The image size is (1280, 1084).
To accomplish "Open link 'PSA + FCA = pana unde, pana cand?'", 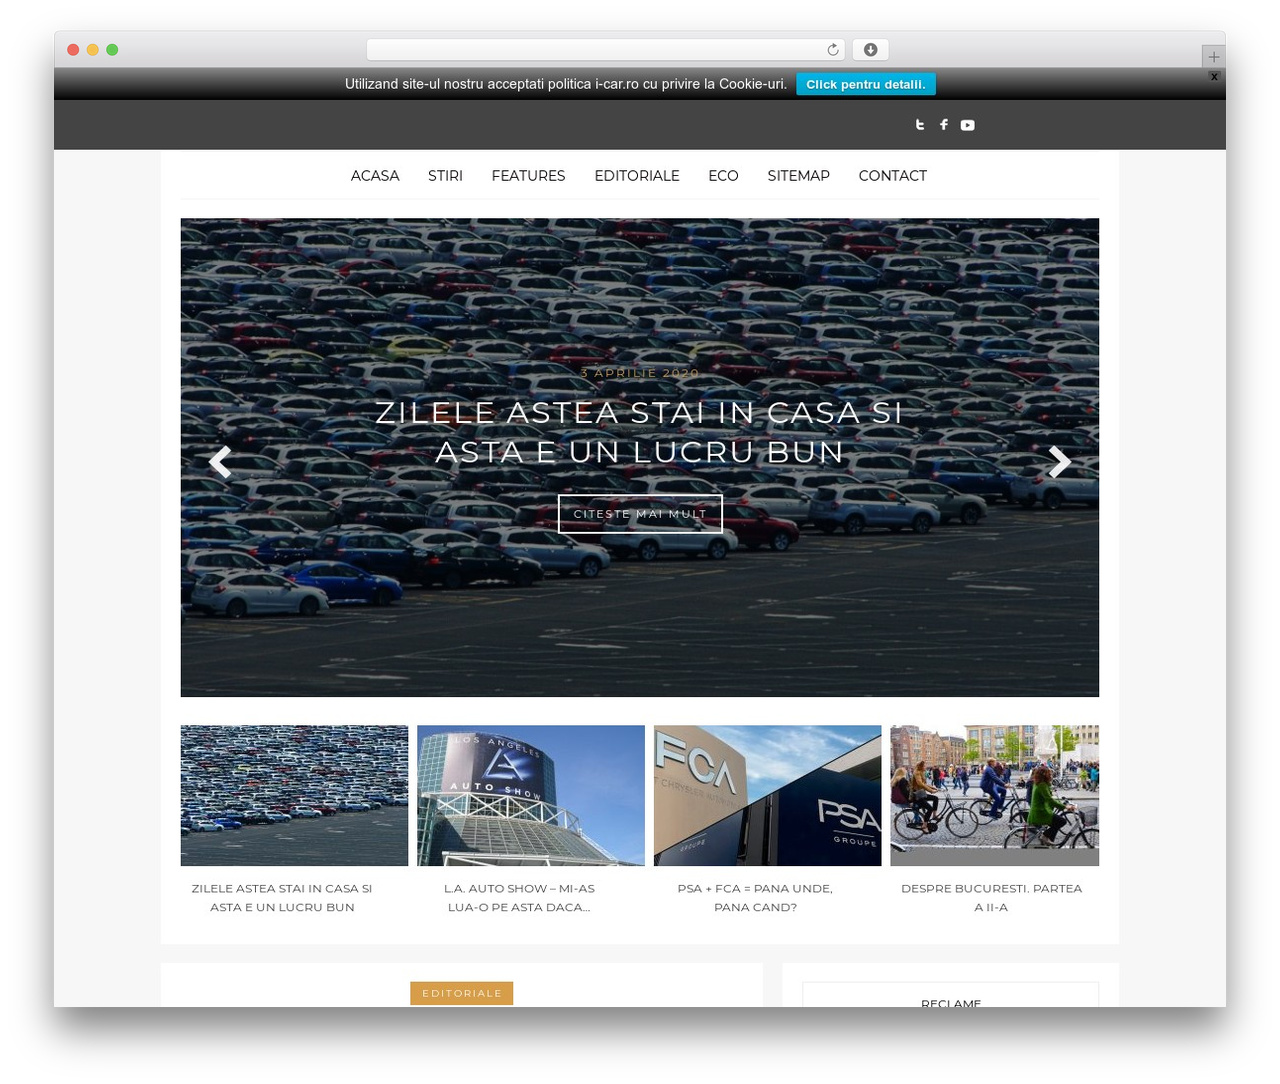I will click(x=755, y=898).
